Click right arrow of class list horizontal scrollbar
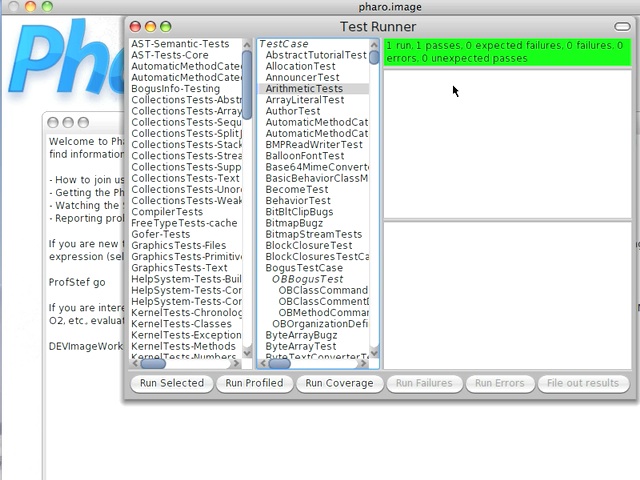The width and height of the screenshot is (640, 480). tap(364, 363)
